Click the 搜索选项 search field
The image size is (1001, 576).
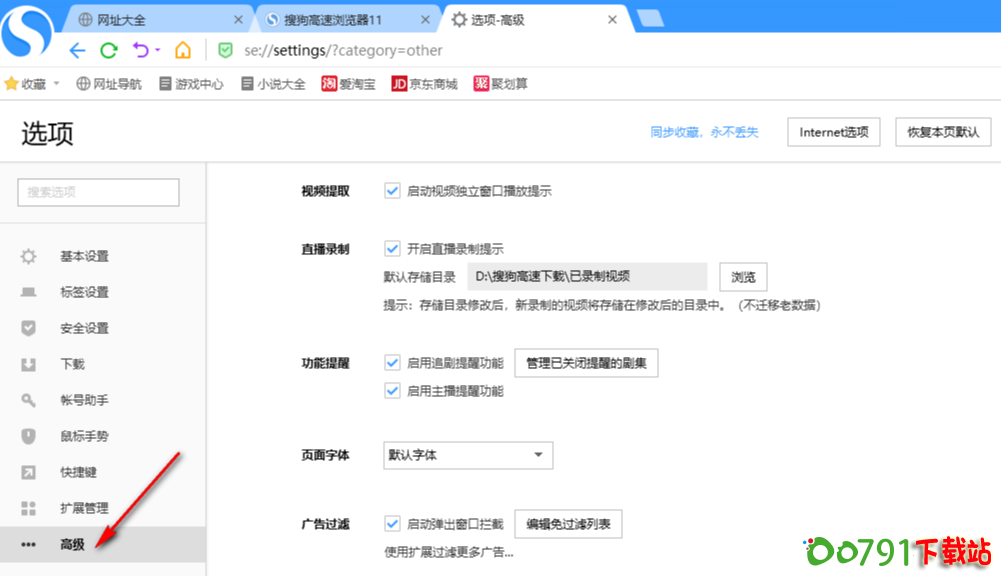pyautogui.click(x=98, y=192)
